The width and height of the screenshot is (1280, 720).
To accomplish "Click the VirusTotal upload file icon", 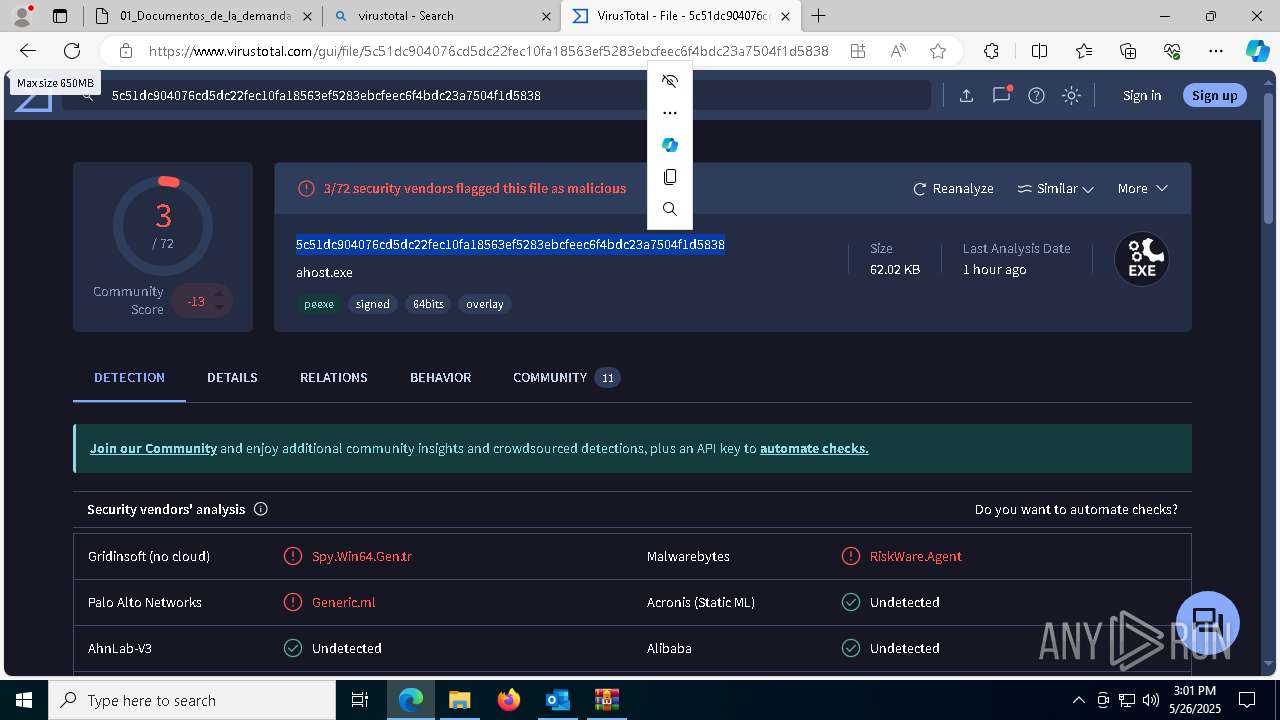I will coord(966,95).
